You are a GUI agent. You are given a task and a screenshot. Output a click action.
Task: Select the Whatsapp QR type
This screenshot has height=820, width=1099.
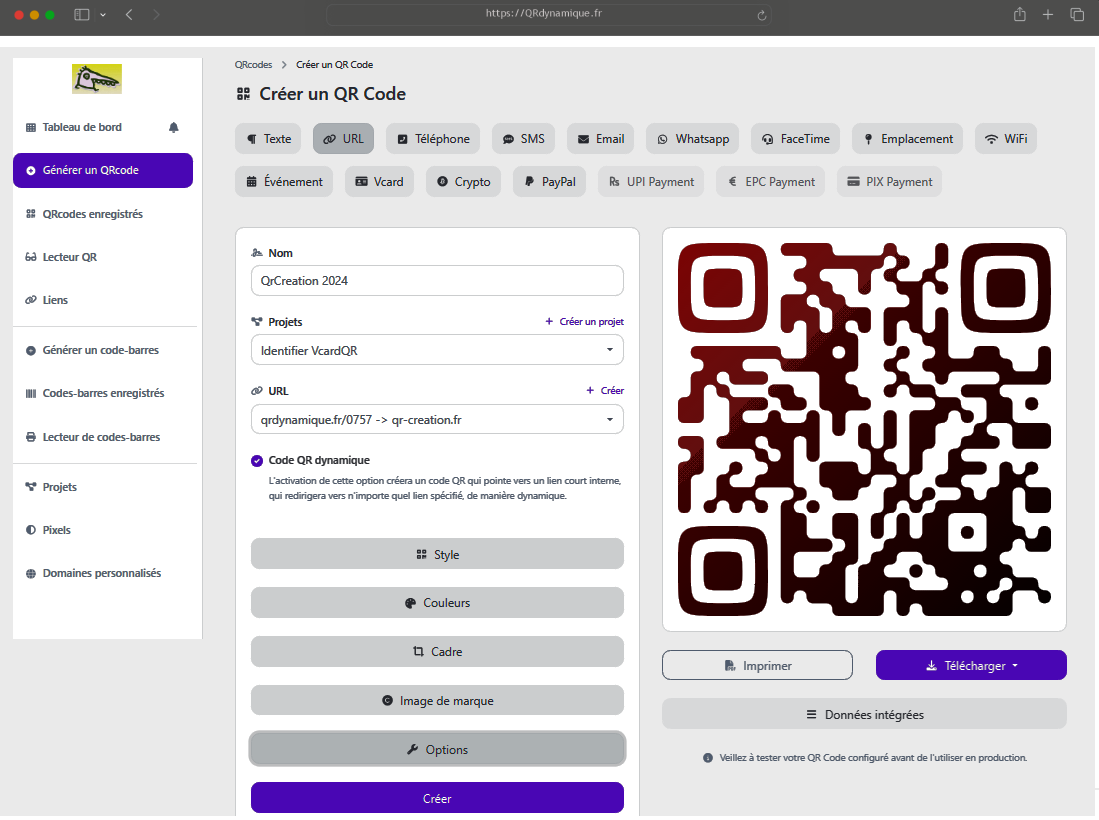click(692, 139)
